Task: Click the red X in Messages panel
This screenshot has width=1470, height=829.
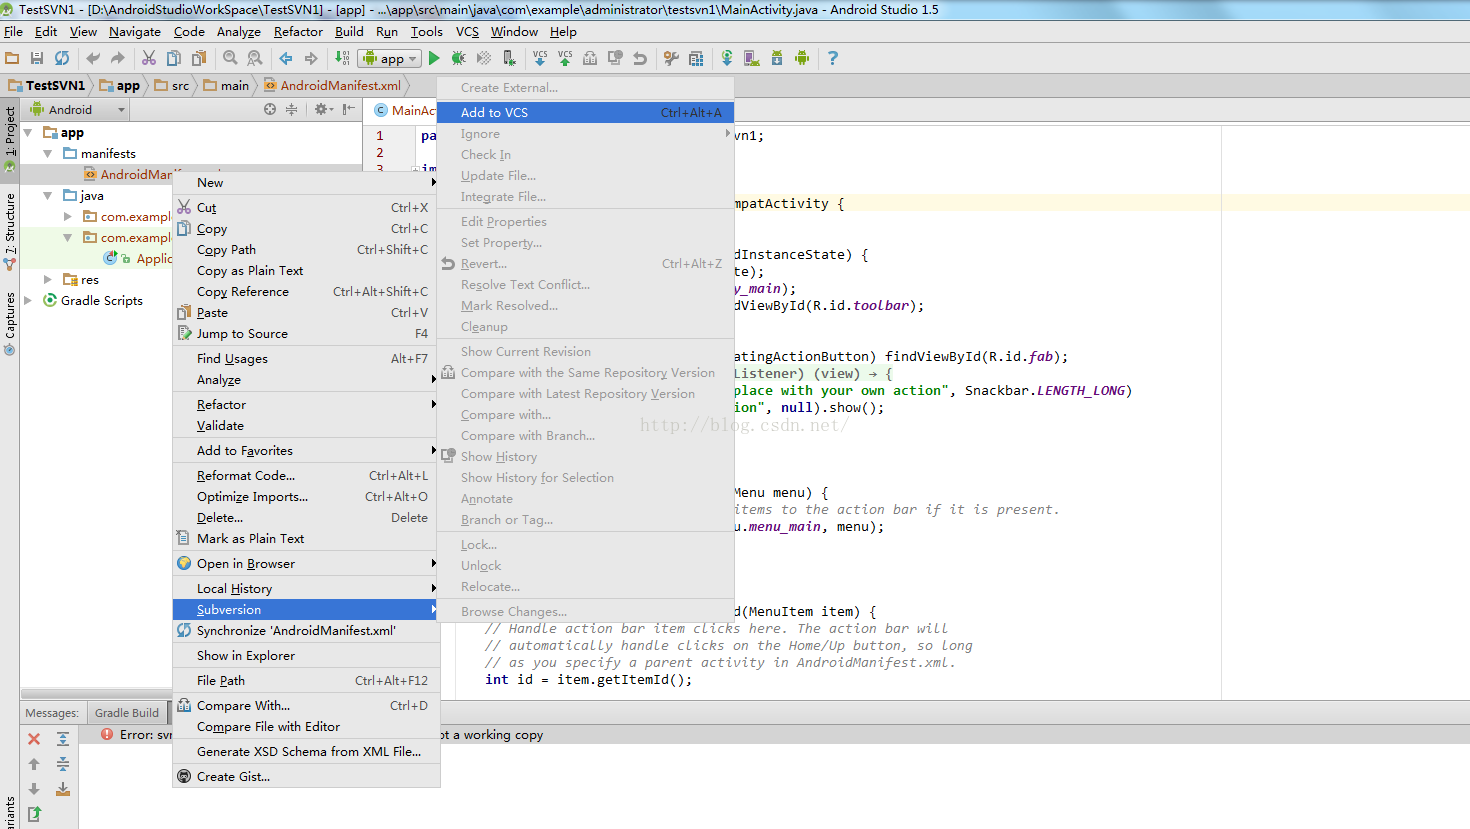Action: 34,739
